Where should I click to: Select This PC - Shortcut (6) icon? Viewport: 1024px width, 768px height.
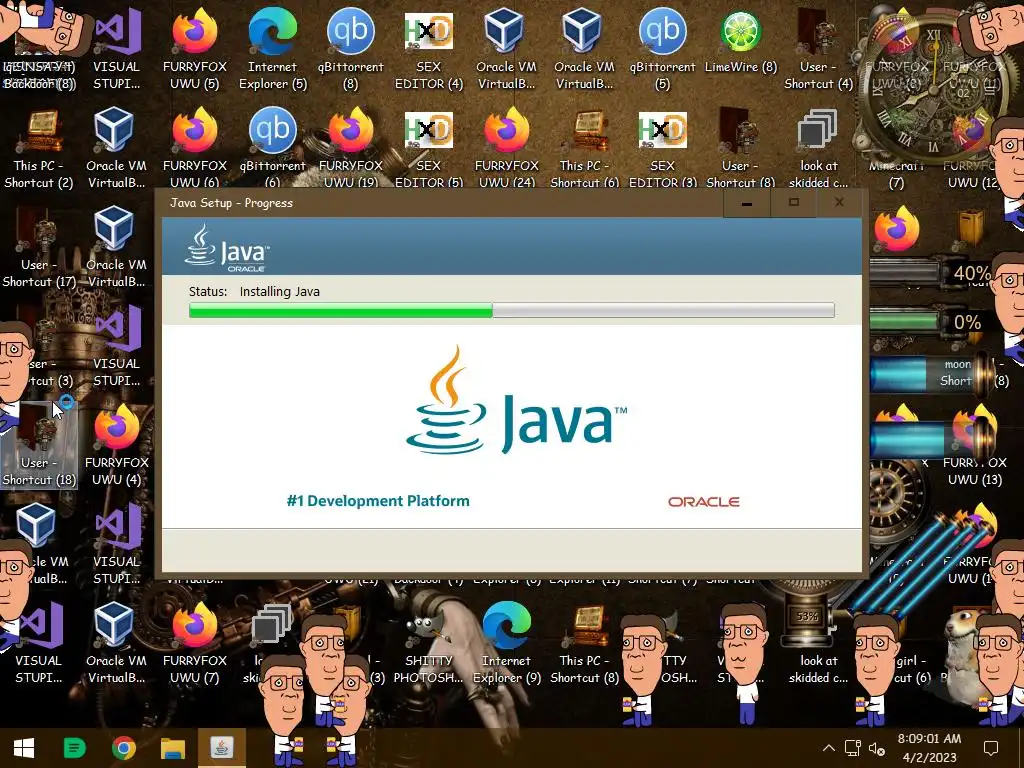tap(584, 148)
